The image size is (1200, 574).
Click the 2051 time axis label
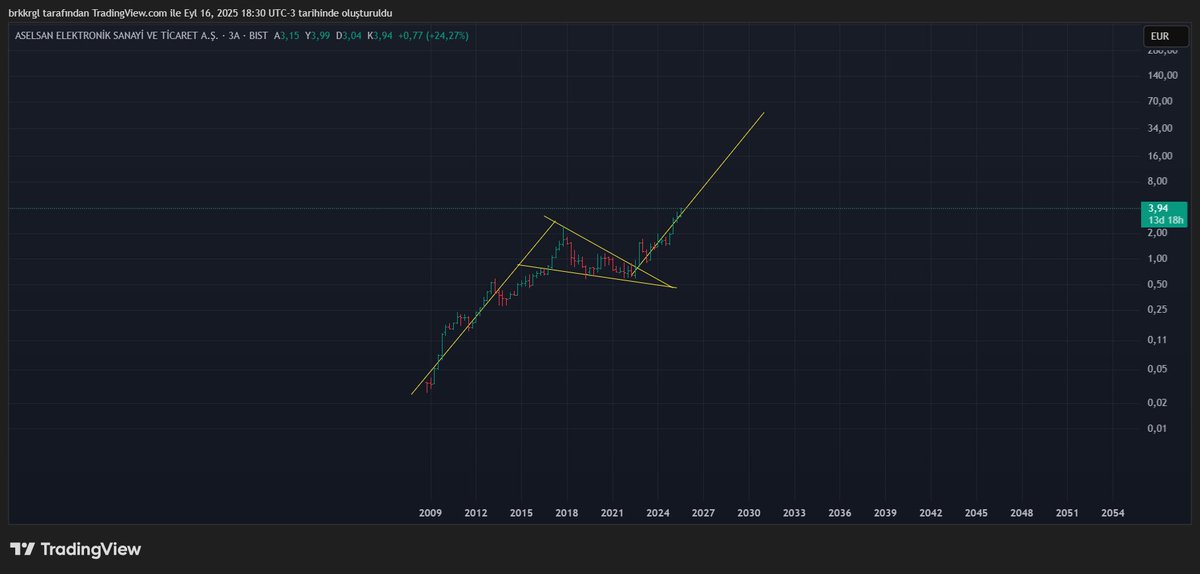1067,513
